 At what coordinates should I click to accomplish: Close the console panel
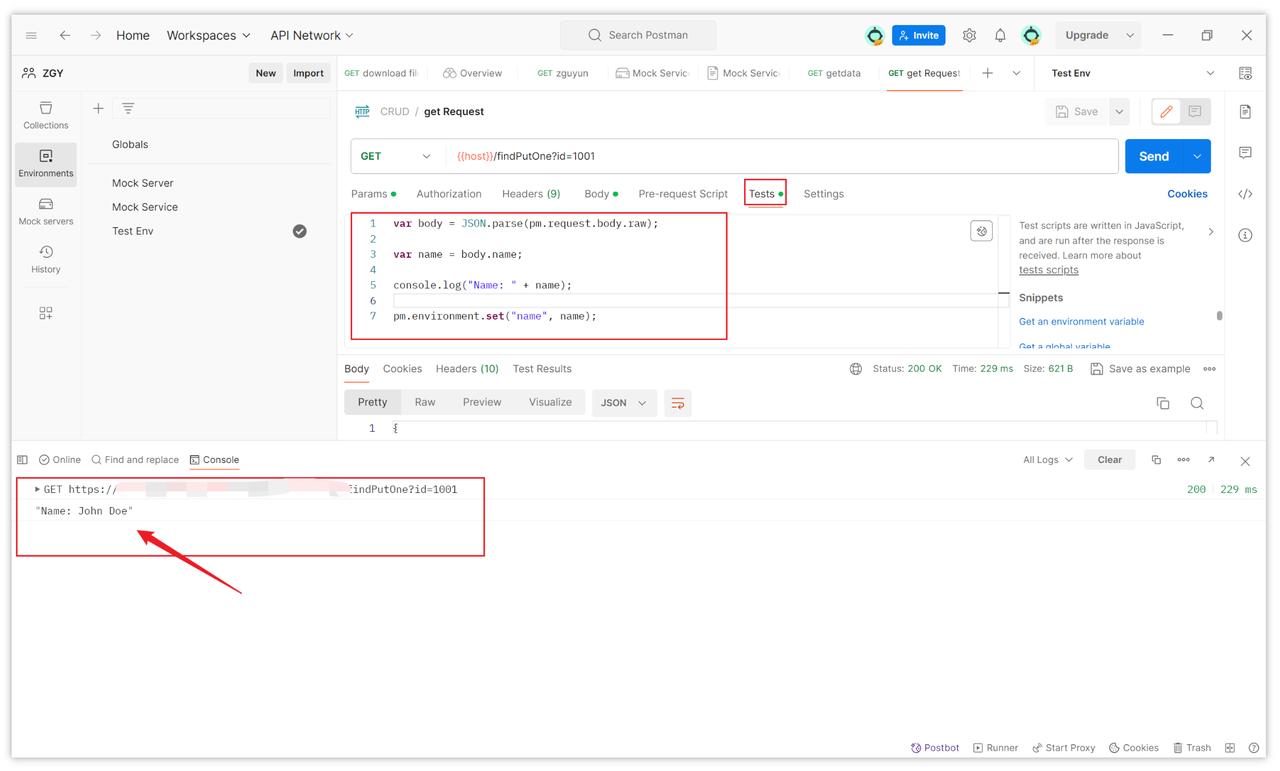click(1245, 461)
